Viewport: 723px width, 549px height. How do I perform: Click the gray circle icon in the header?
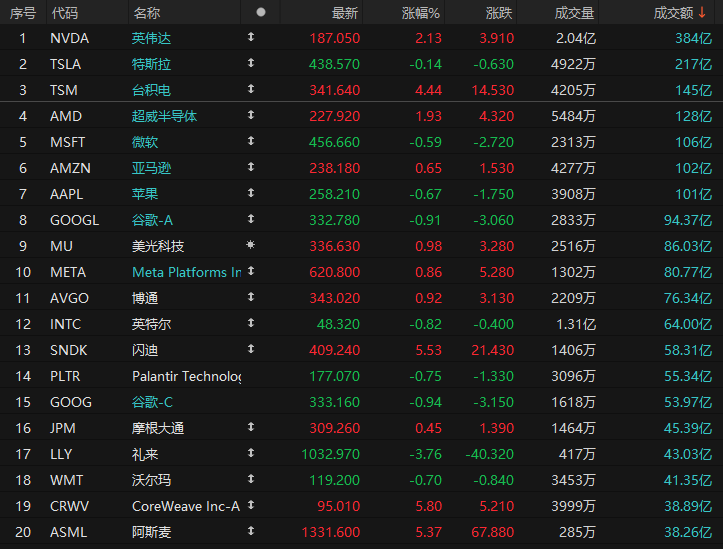[x=261, y=12]
